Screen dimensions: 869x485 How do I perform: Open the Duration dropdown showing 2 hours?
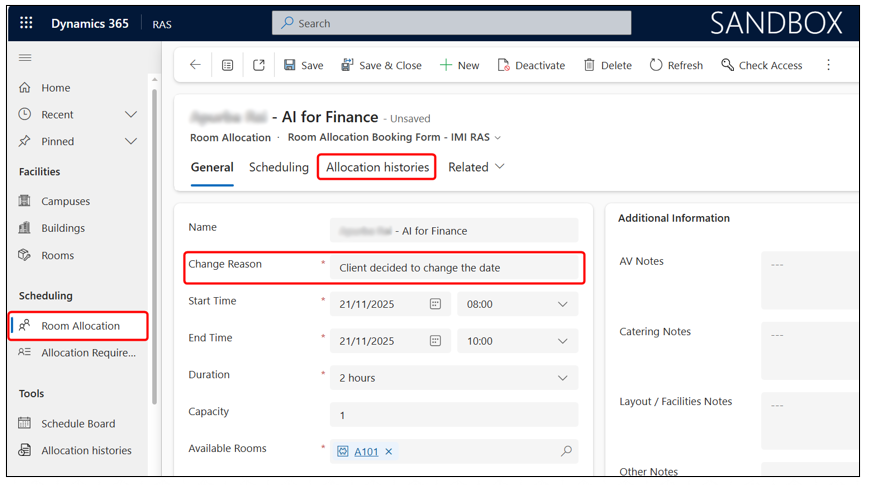[453, 378]
